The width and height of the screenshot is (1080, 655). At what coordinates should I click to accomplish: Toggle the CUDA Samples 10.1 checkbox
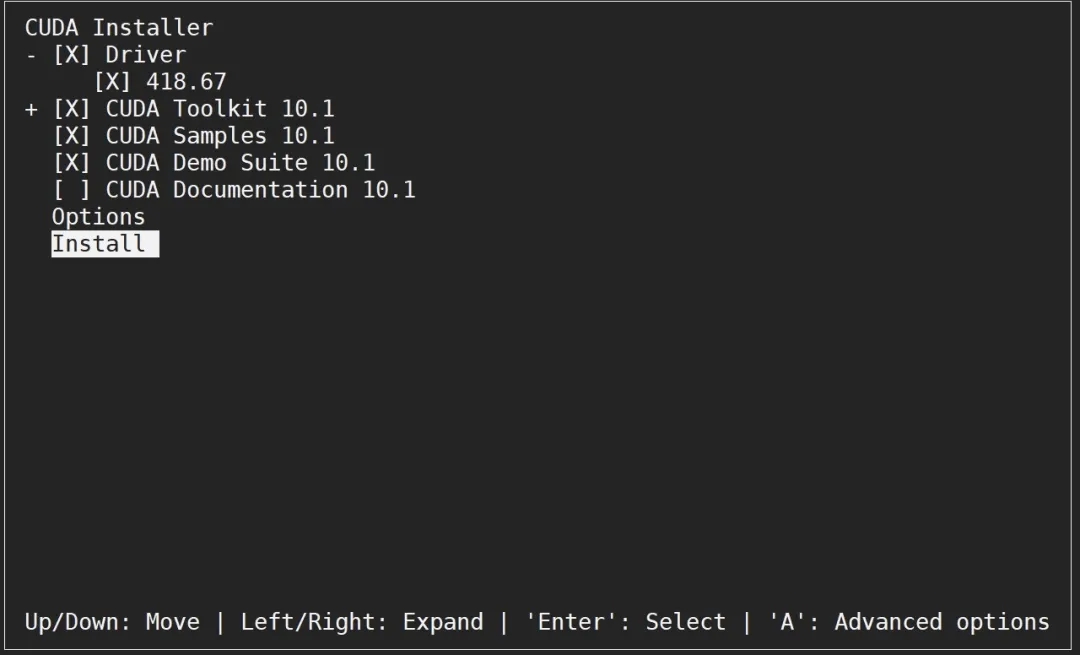(x=72, y=136)
